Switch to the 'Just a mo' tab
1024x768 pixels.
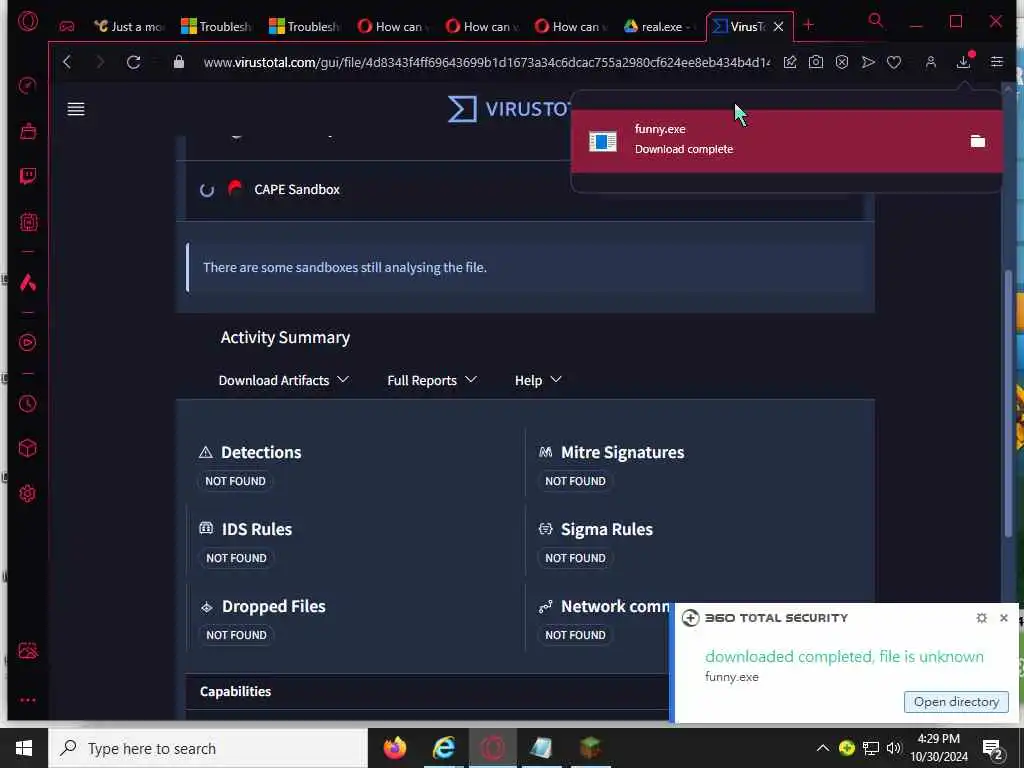[129, 27]
